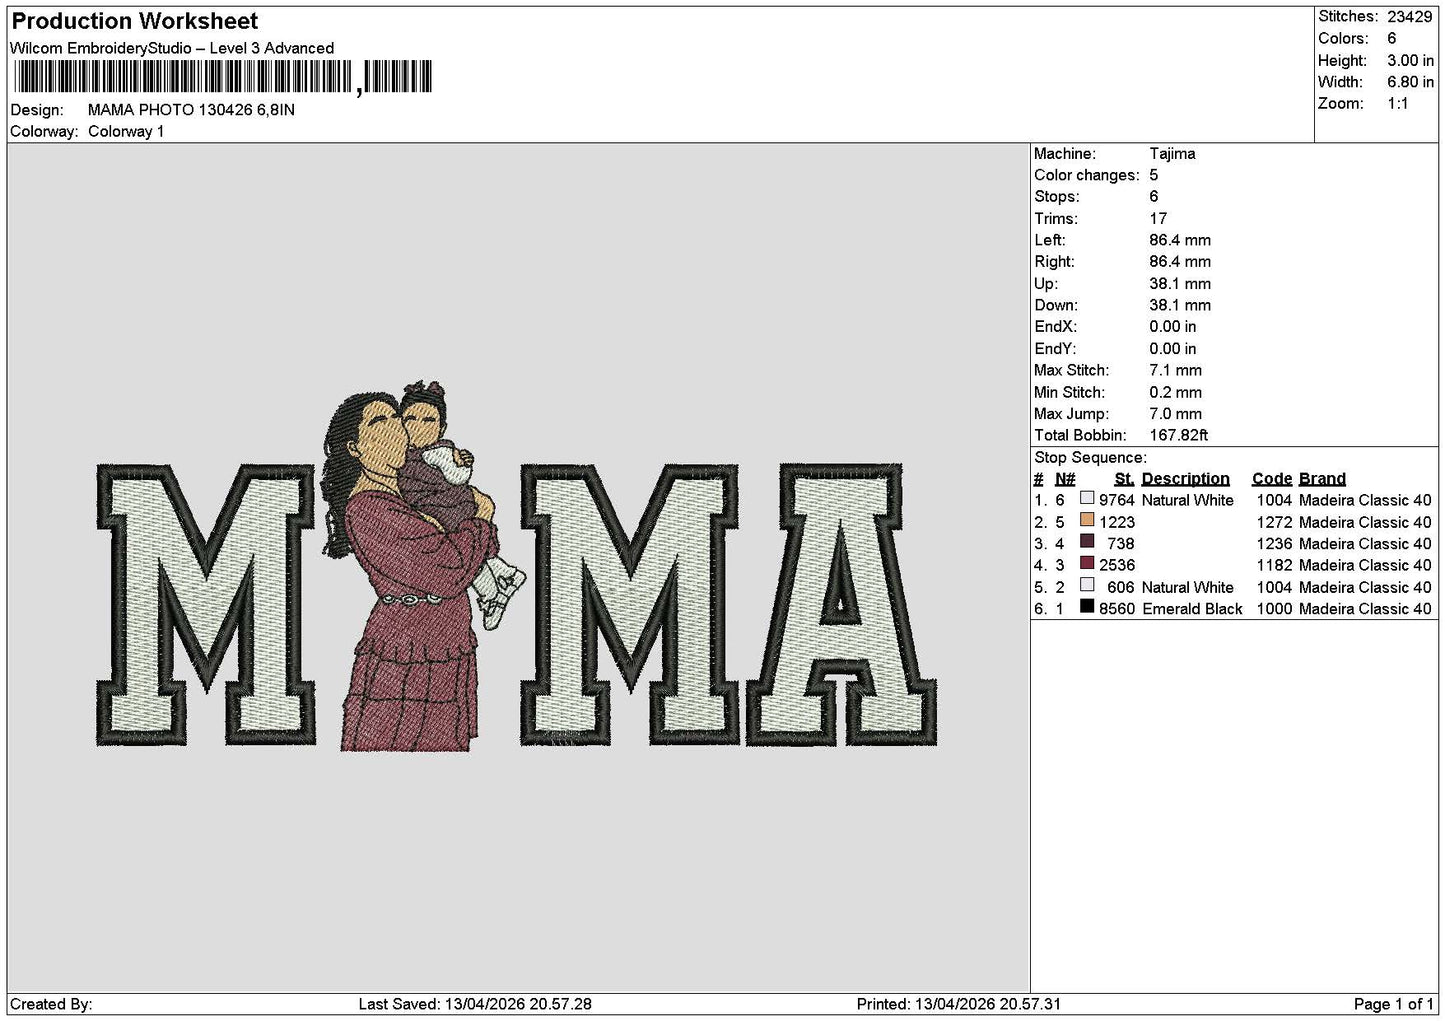The width and height of the screenshot is (1445, 1021).
Task: Click the 'Colorway 1' value
Action: pos(126,132)
